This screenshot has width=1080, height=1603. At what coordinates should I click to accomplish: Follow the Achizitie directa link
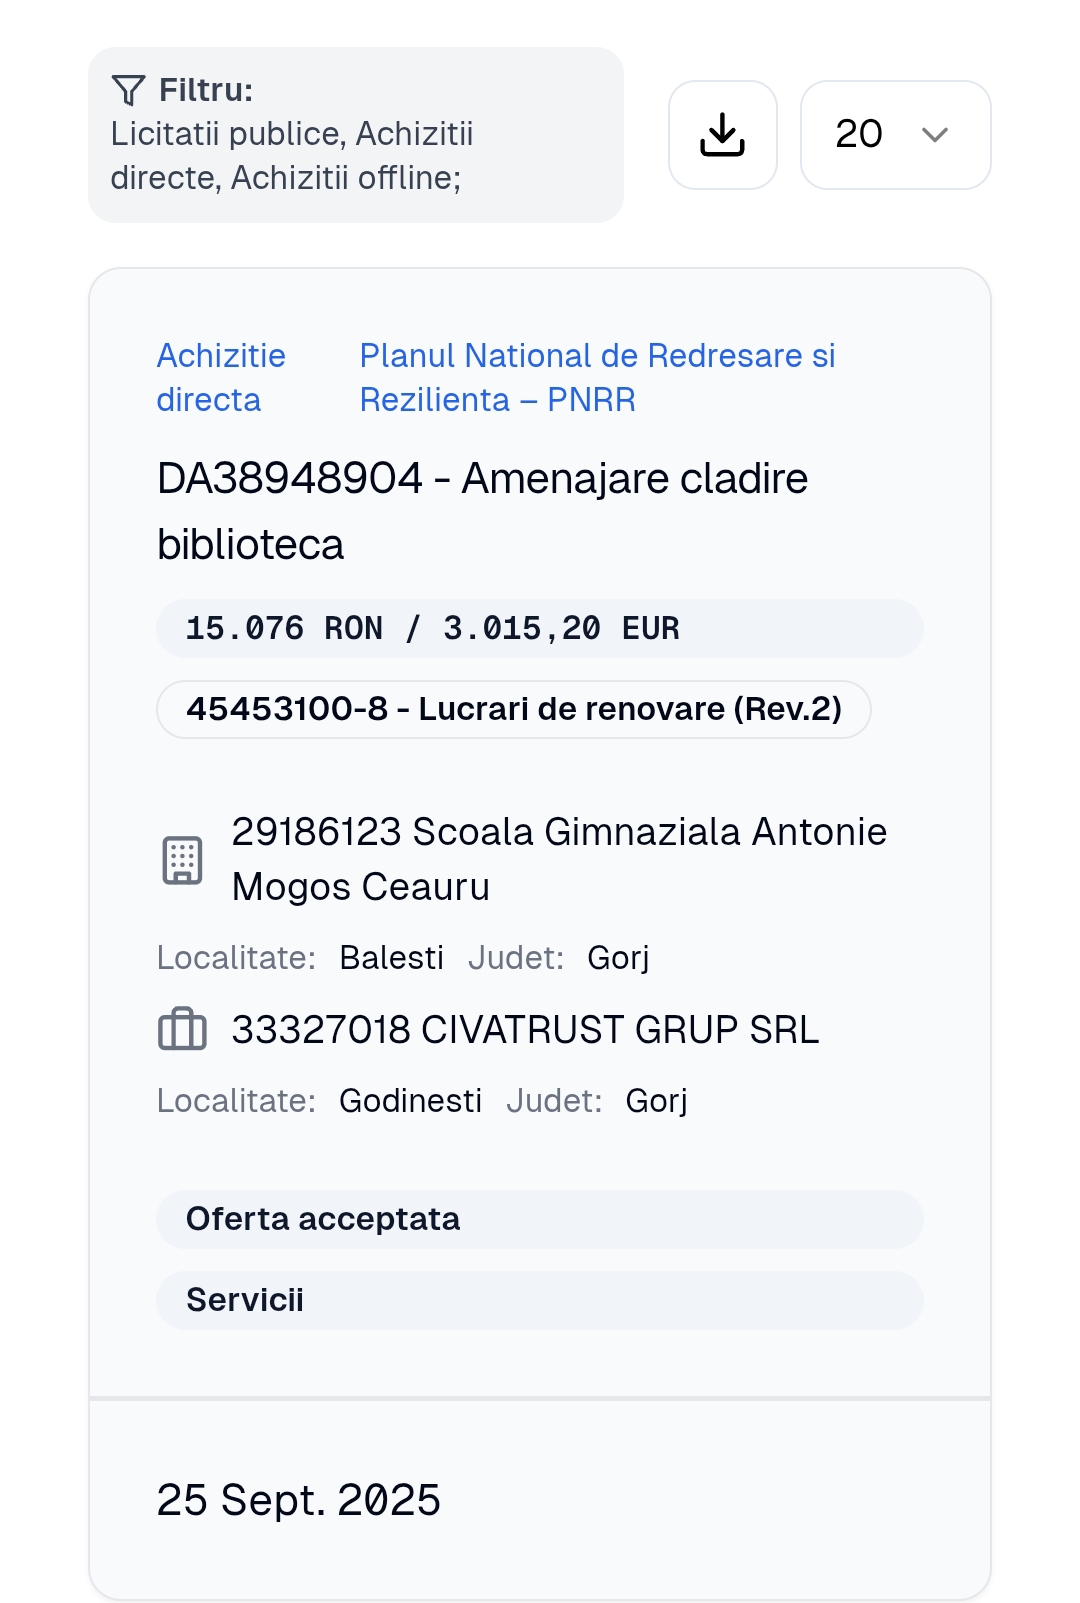point(221,377)
